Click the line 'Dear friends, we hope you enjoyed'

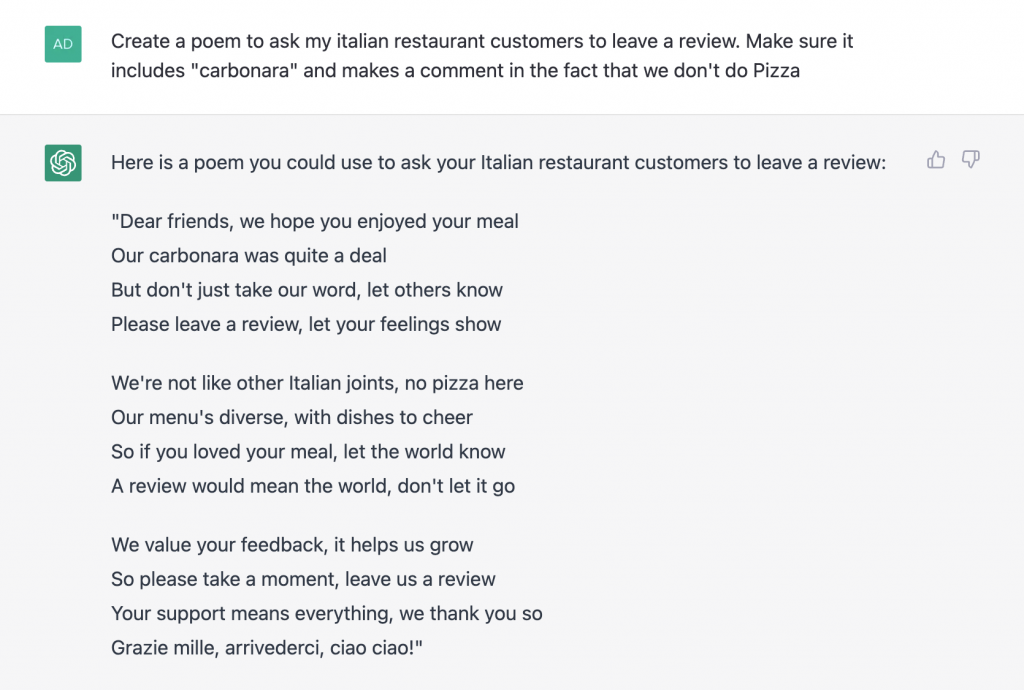(315, 221)
